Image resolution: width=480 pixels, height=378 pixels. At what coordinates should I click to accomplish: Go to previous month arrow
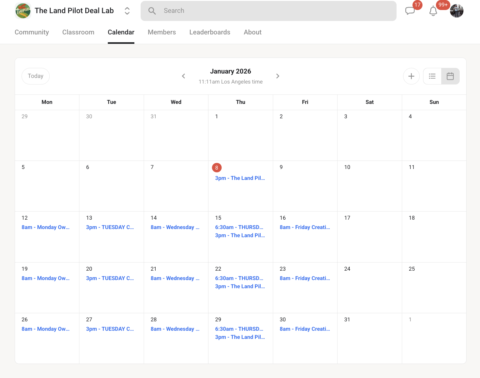pyautogui.click(x=183, y=76)
